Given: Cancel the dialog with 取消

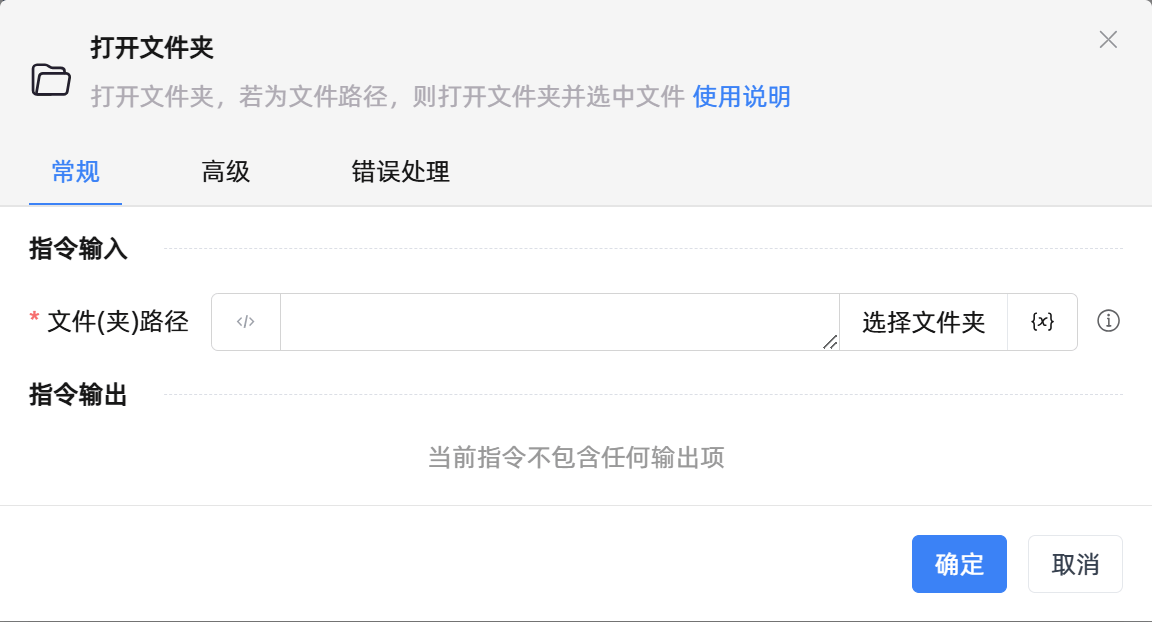Looking at the screenshot, I should [1075, 564].
